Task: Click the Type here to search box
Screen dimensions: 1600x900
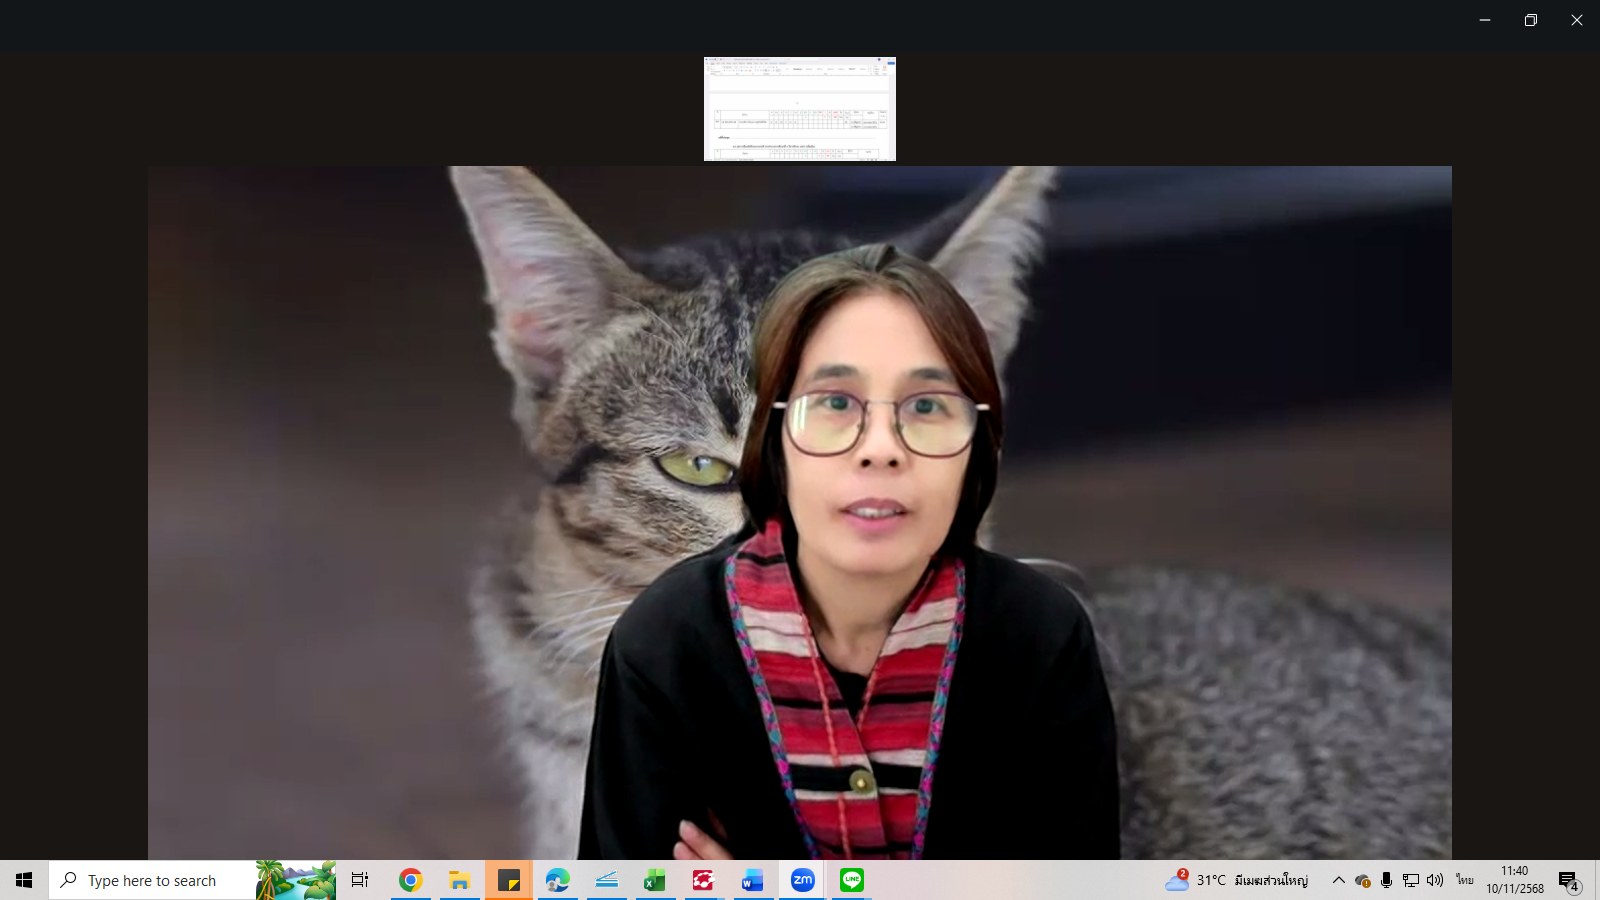Action: (x=152, y=880)
